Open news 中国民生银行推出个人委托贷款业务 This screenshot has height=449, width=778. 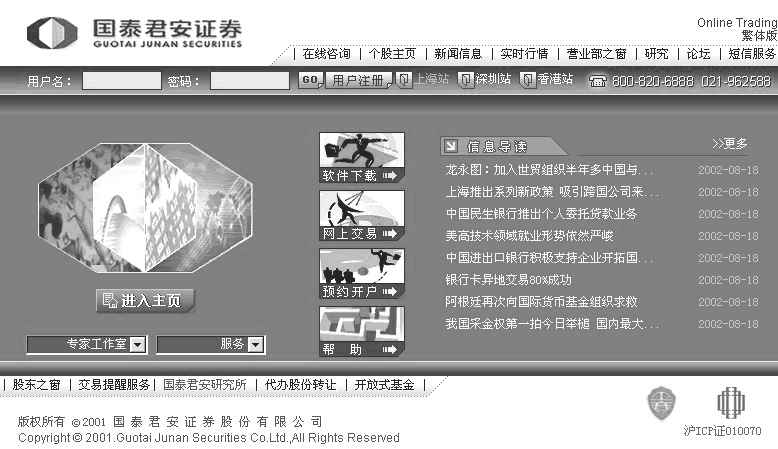point(541,214)
